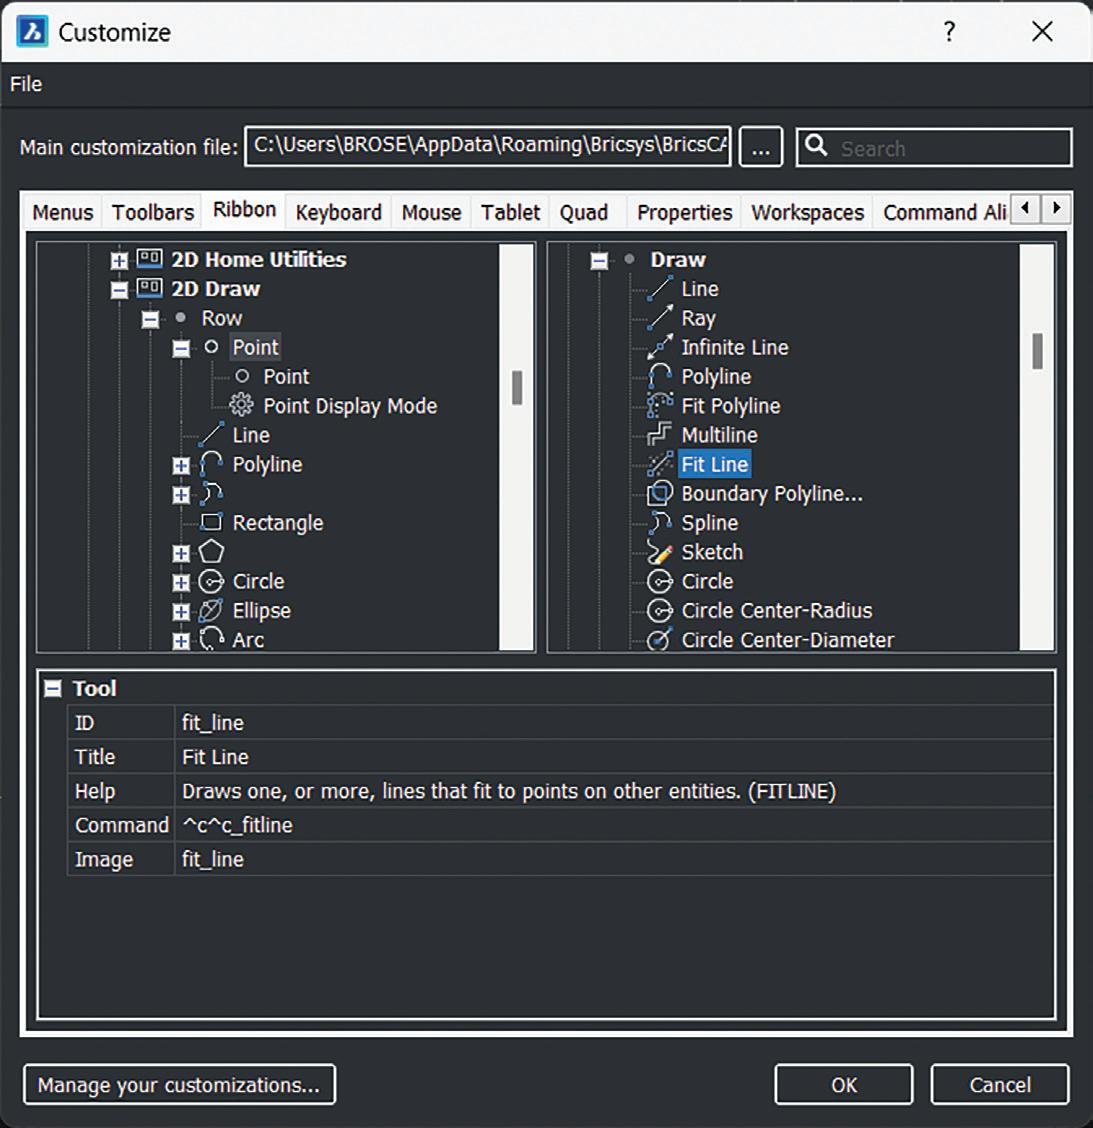Click the Cancel button
This screenshot has width=1093, height=1128.
(999, 1085)
